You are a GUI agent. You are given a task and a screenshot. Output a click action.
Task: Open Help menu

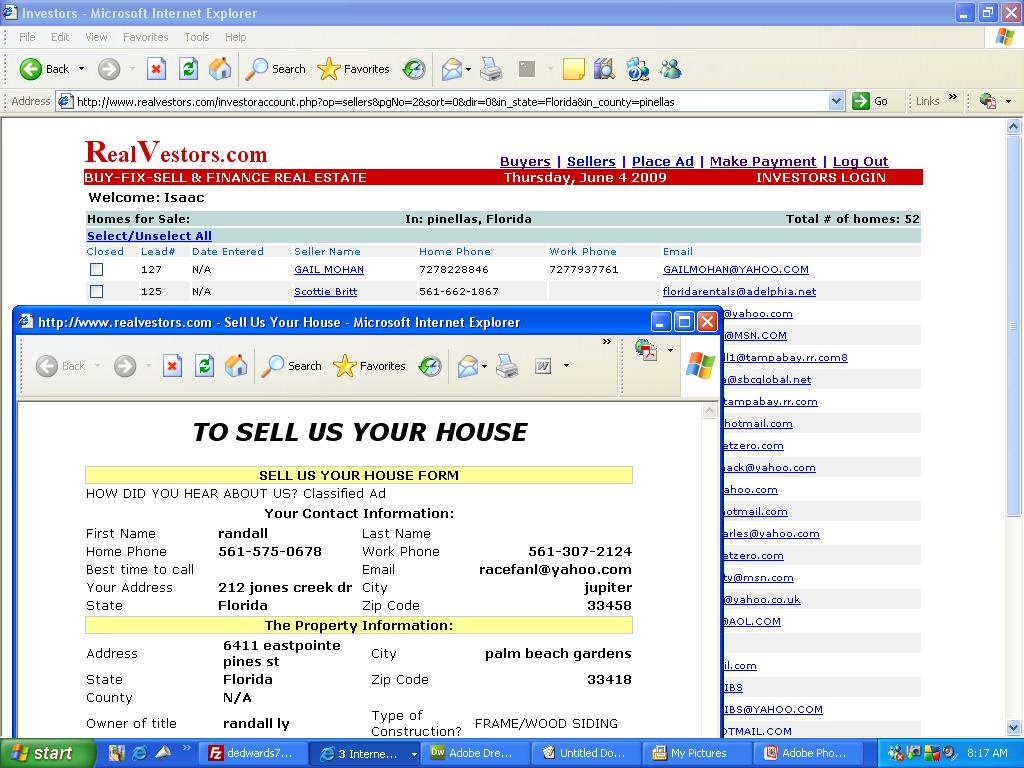236,37
